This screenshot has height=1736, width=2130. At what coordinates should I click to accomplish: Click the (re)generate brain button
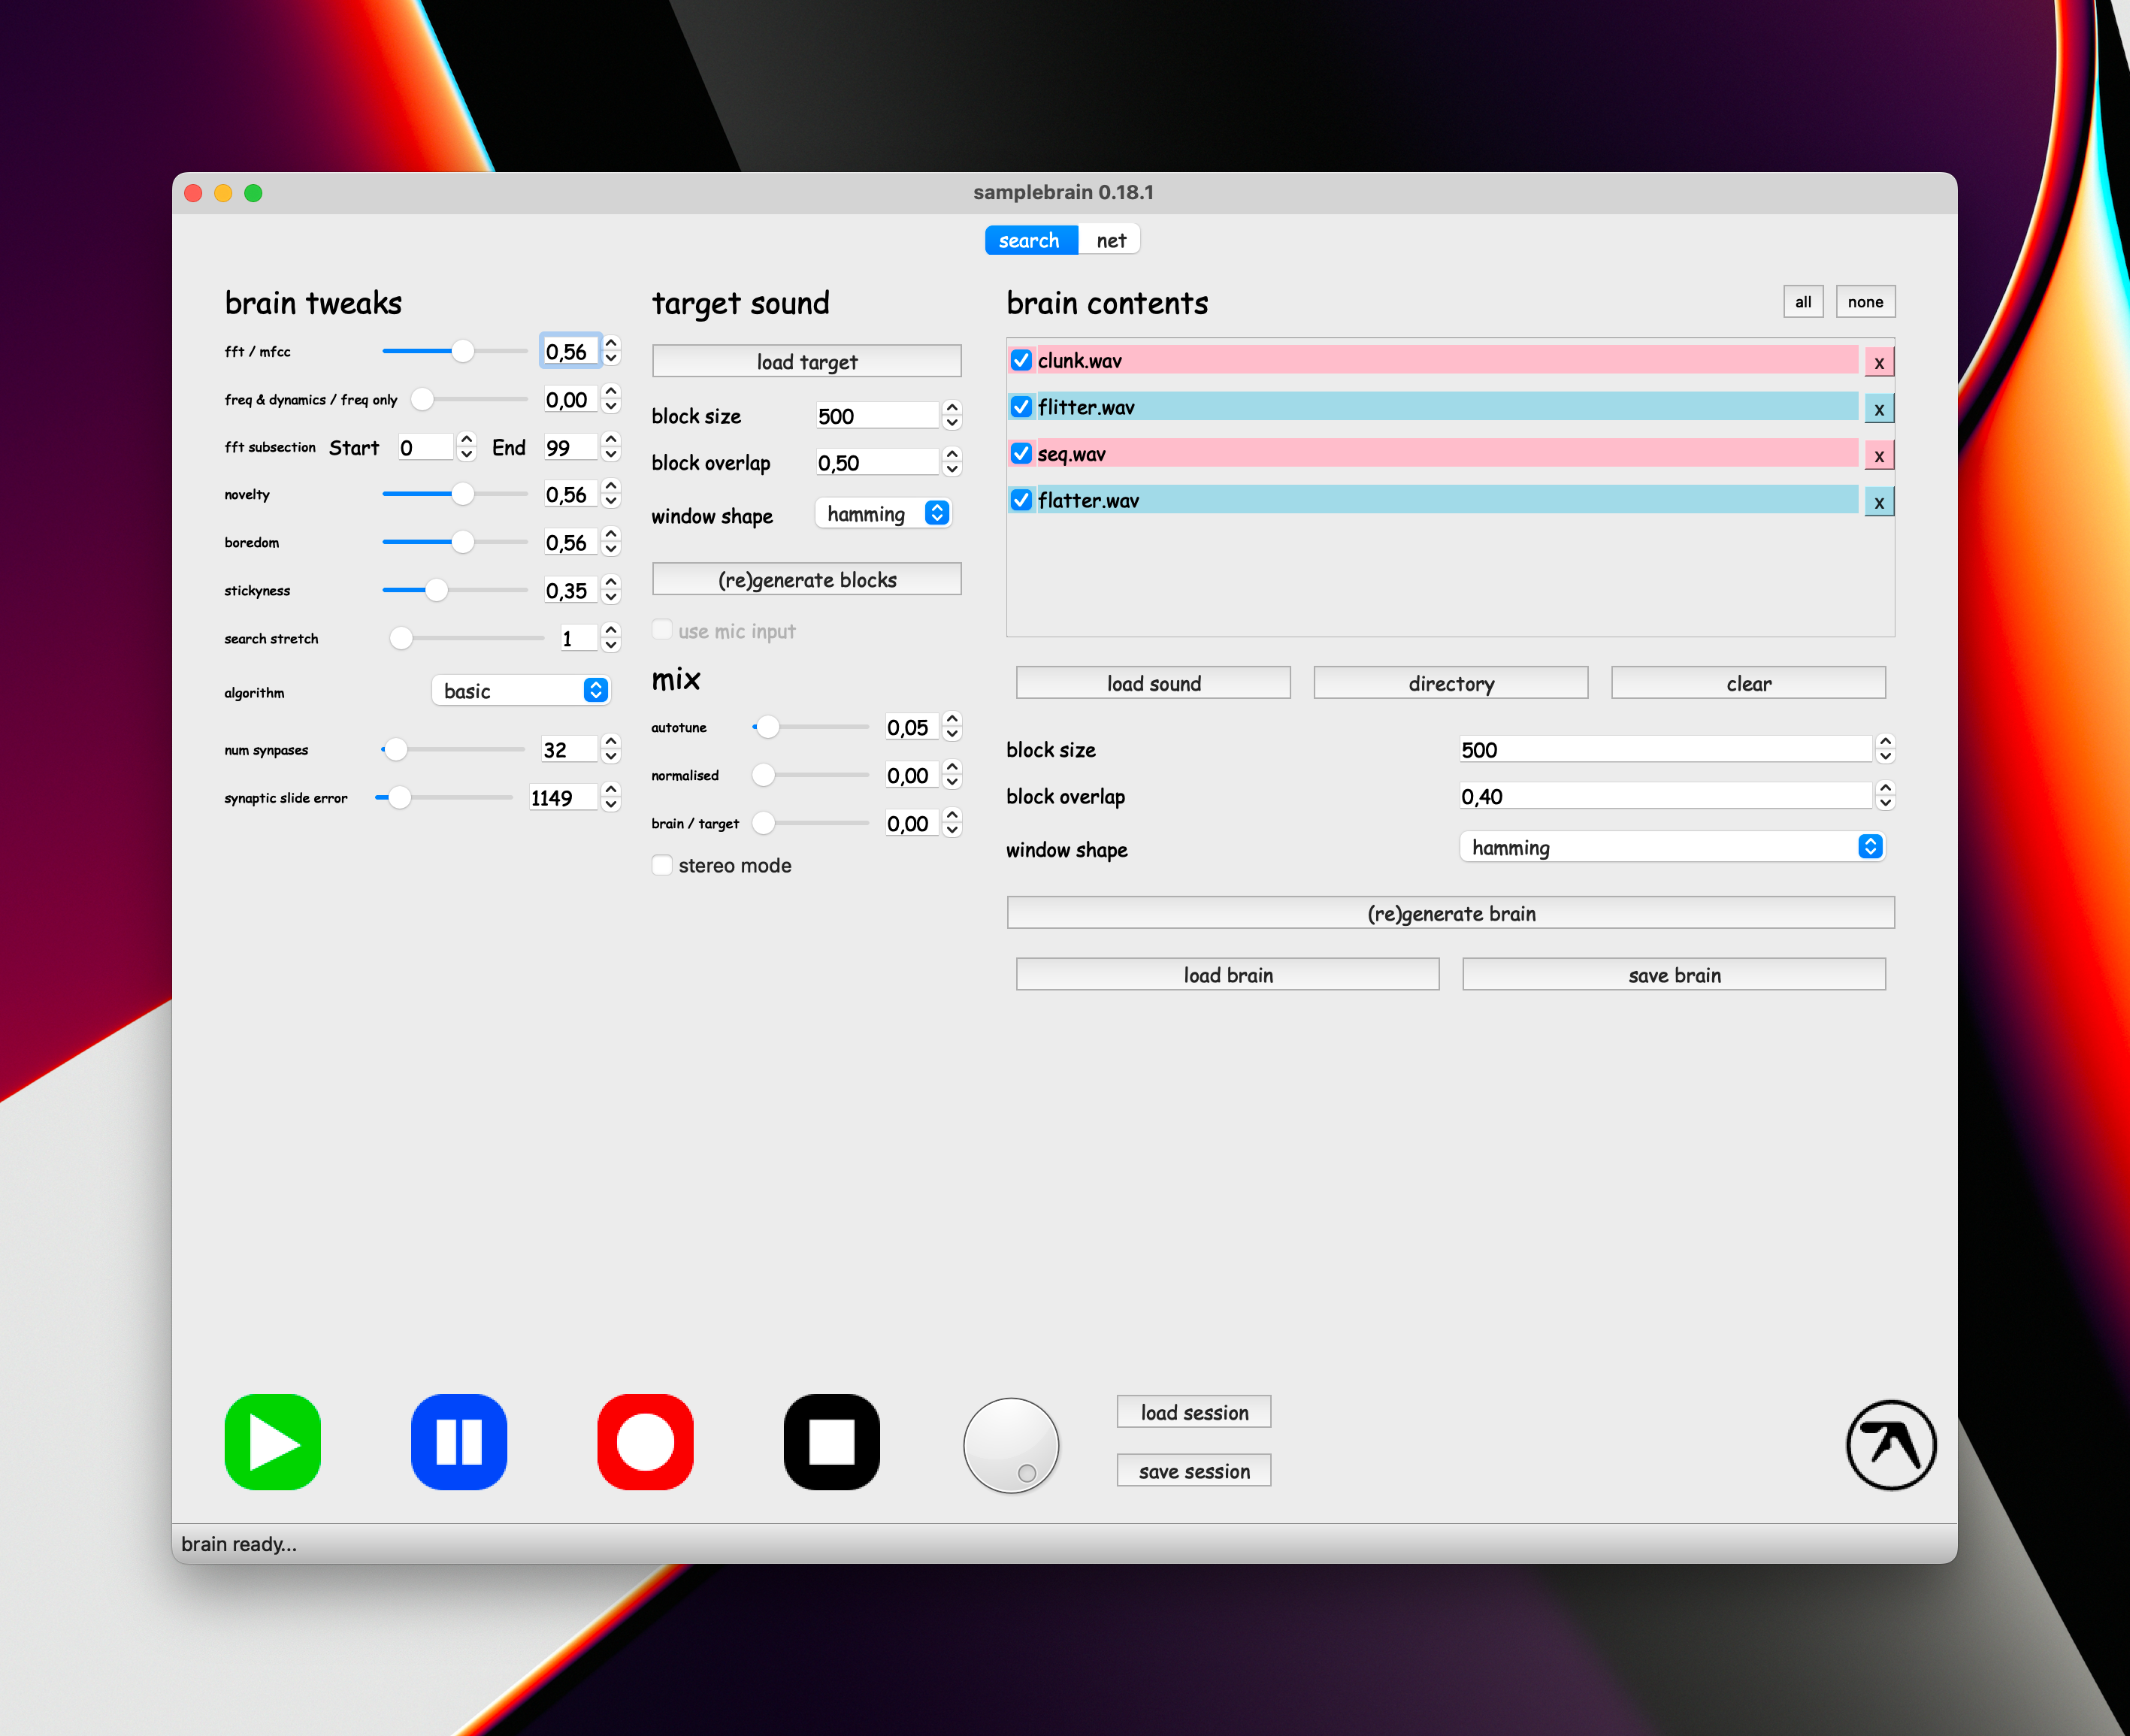1450,913
